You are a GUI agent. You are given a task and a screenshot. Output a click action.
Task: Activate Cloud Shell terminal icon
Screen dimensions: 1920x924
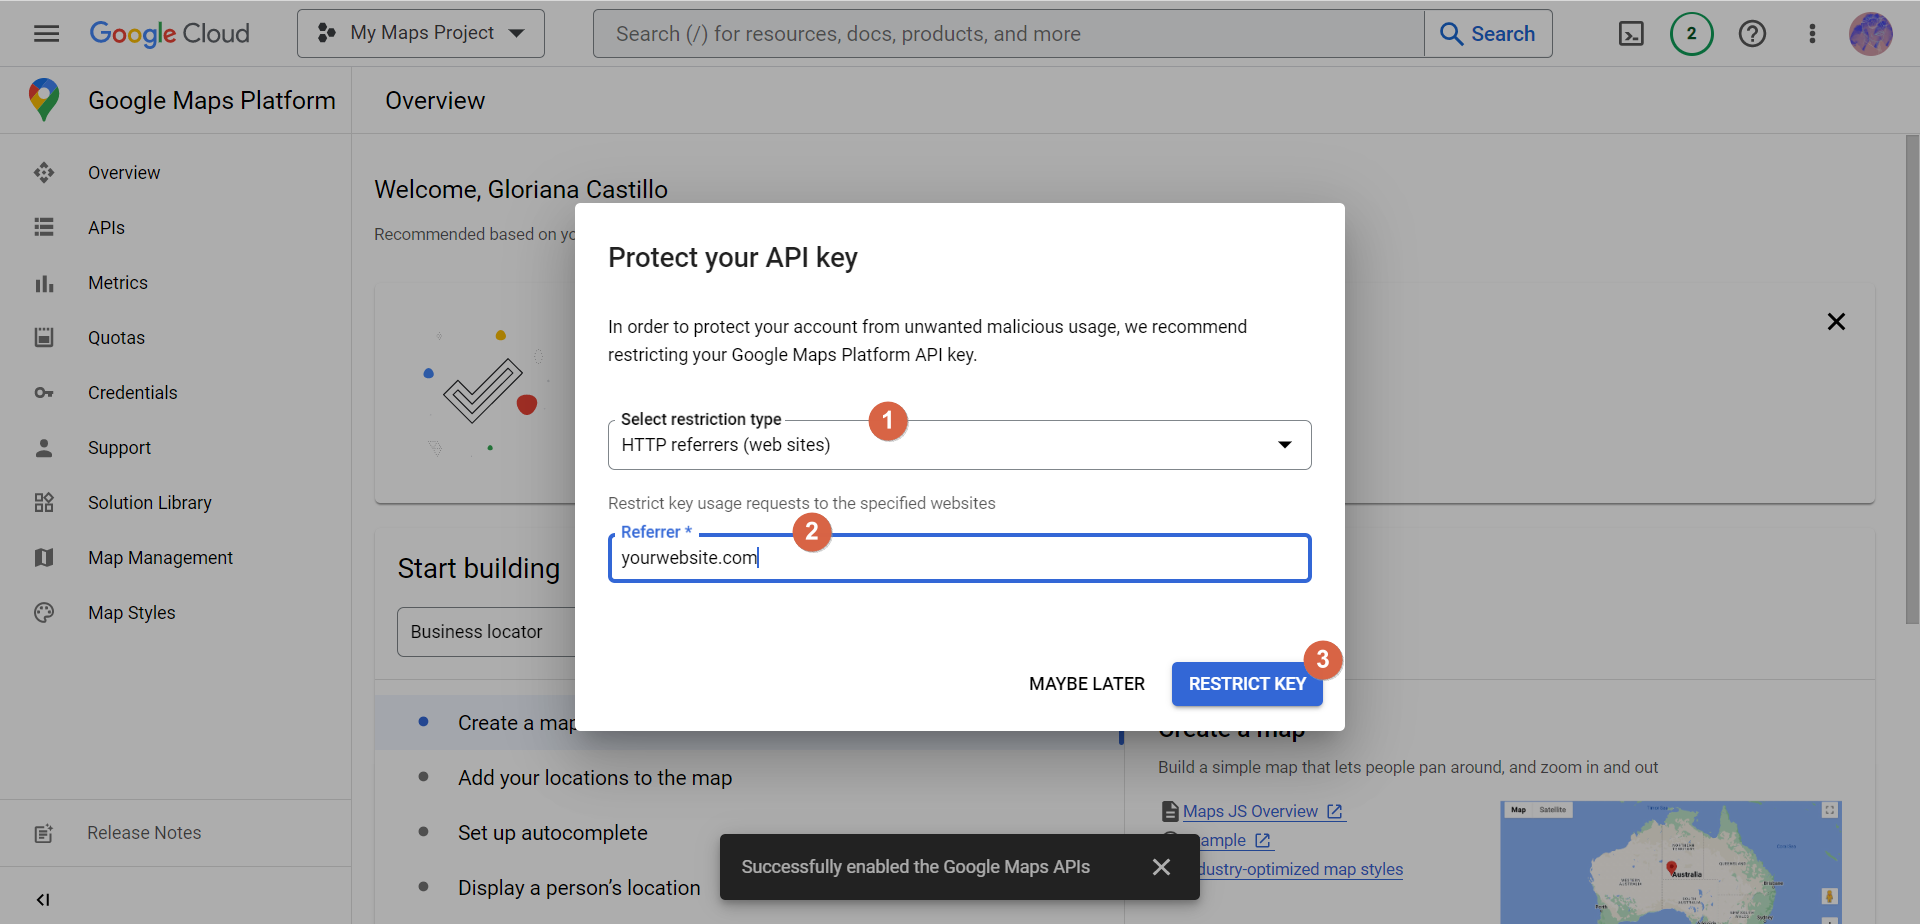[x=1631, y=34]
